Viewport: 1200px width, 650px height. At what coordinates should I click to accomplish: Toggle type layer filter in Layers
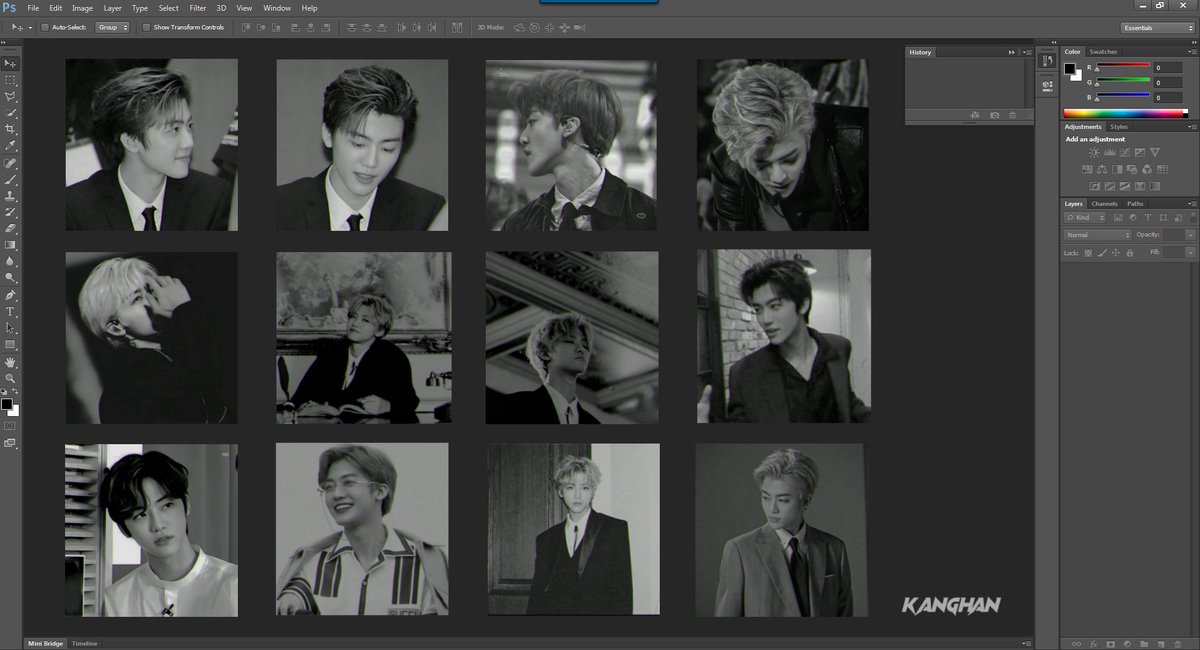click(x=1147, y=217)
